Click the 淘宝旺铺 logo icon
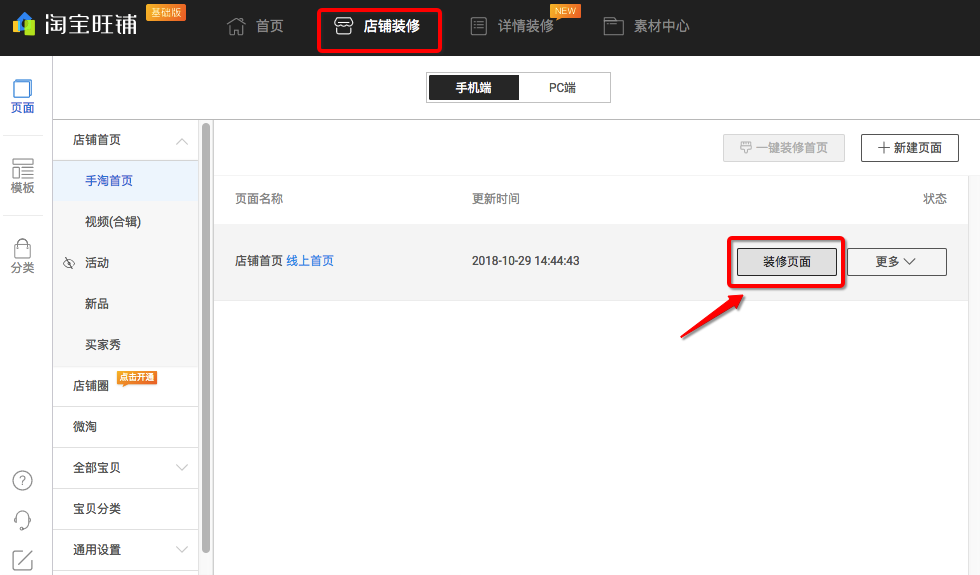This screenshot has height=575, width=980. 24,24
